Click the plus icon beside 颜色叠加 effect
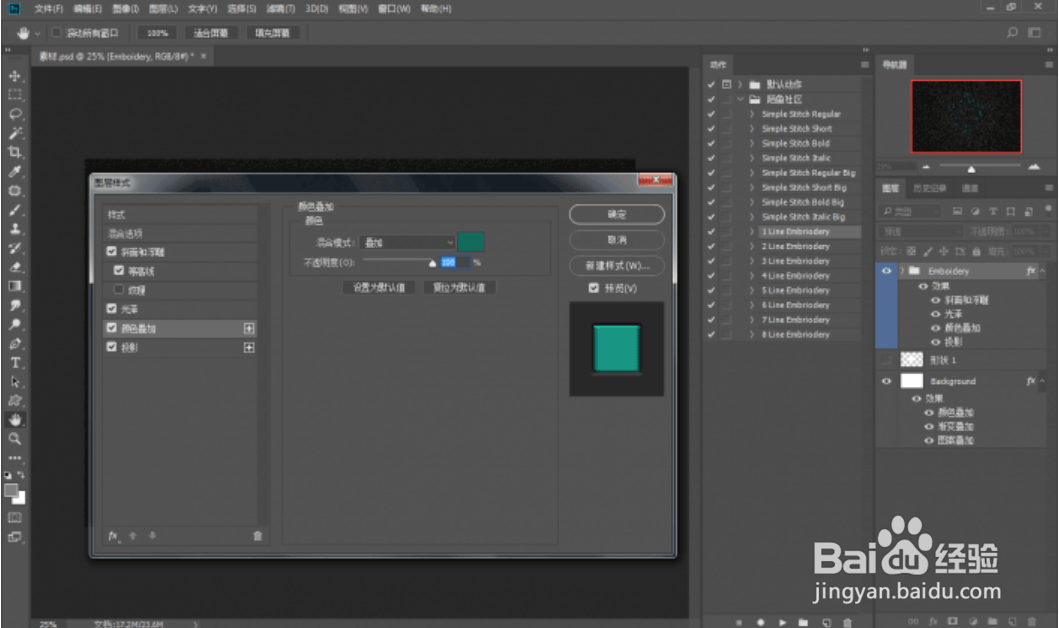Screen dimensions: 1059x628 coord(249,328)
